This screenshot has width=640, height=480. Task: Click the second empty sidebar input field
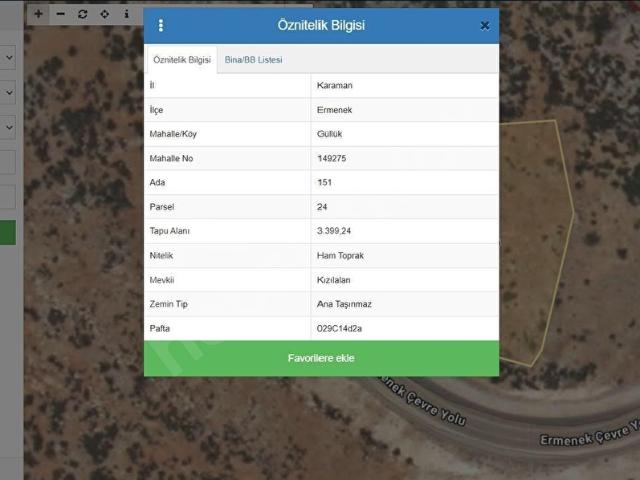[8, 197]
